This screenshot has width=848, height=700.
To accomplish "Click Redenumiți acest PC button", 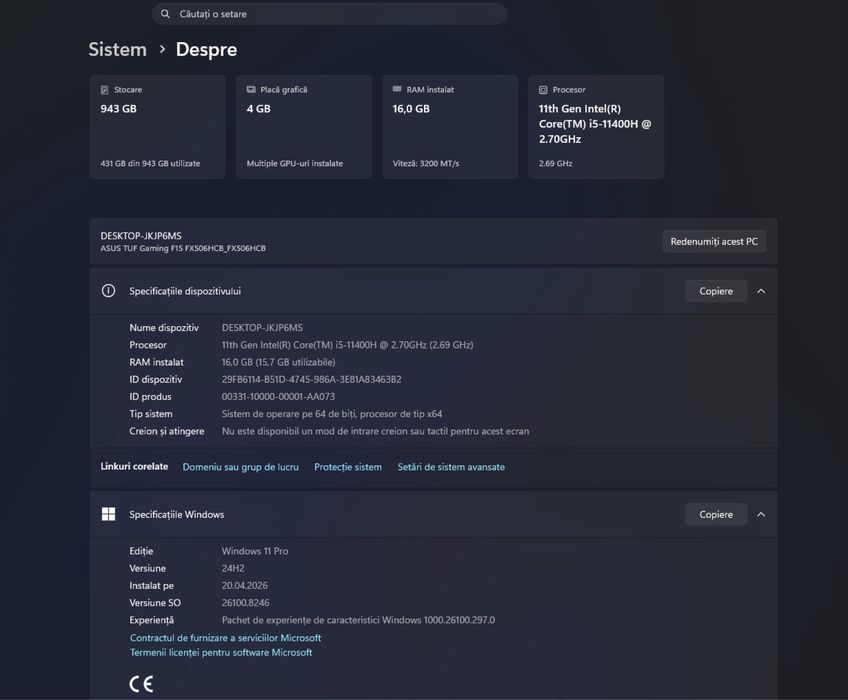I will pos(714,241).
